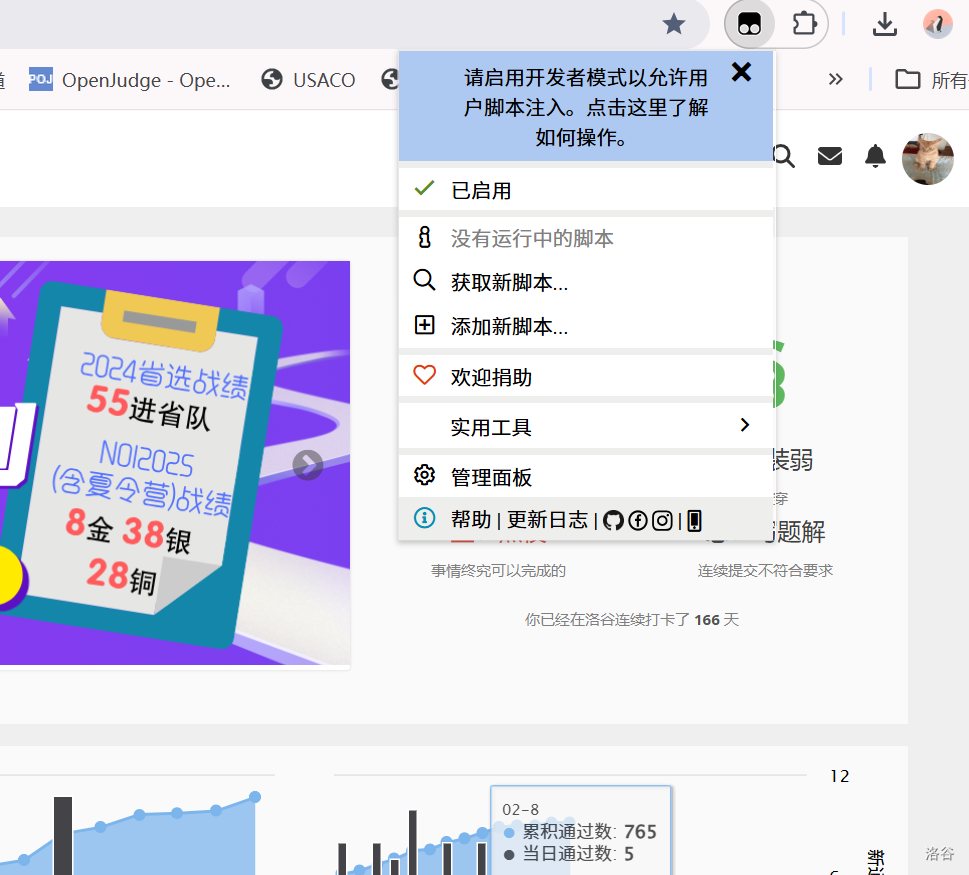Select 添加新脚本 menu entry
Viewport: 969px width, 875px height.
[x=509, y=327]
